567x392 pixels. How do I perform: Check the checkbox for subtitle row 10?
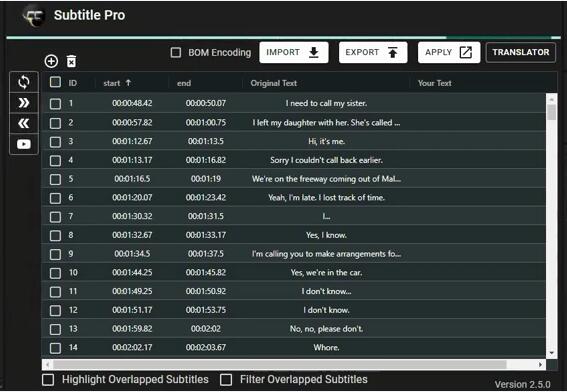55,273
